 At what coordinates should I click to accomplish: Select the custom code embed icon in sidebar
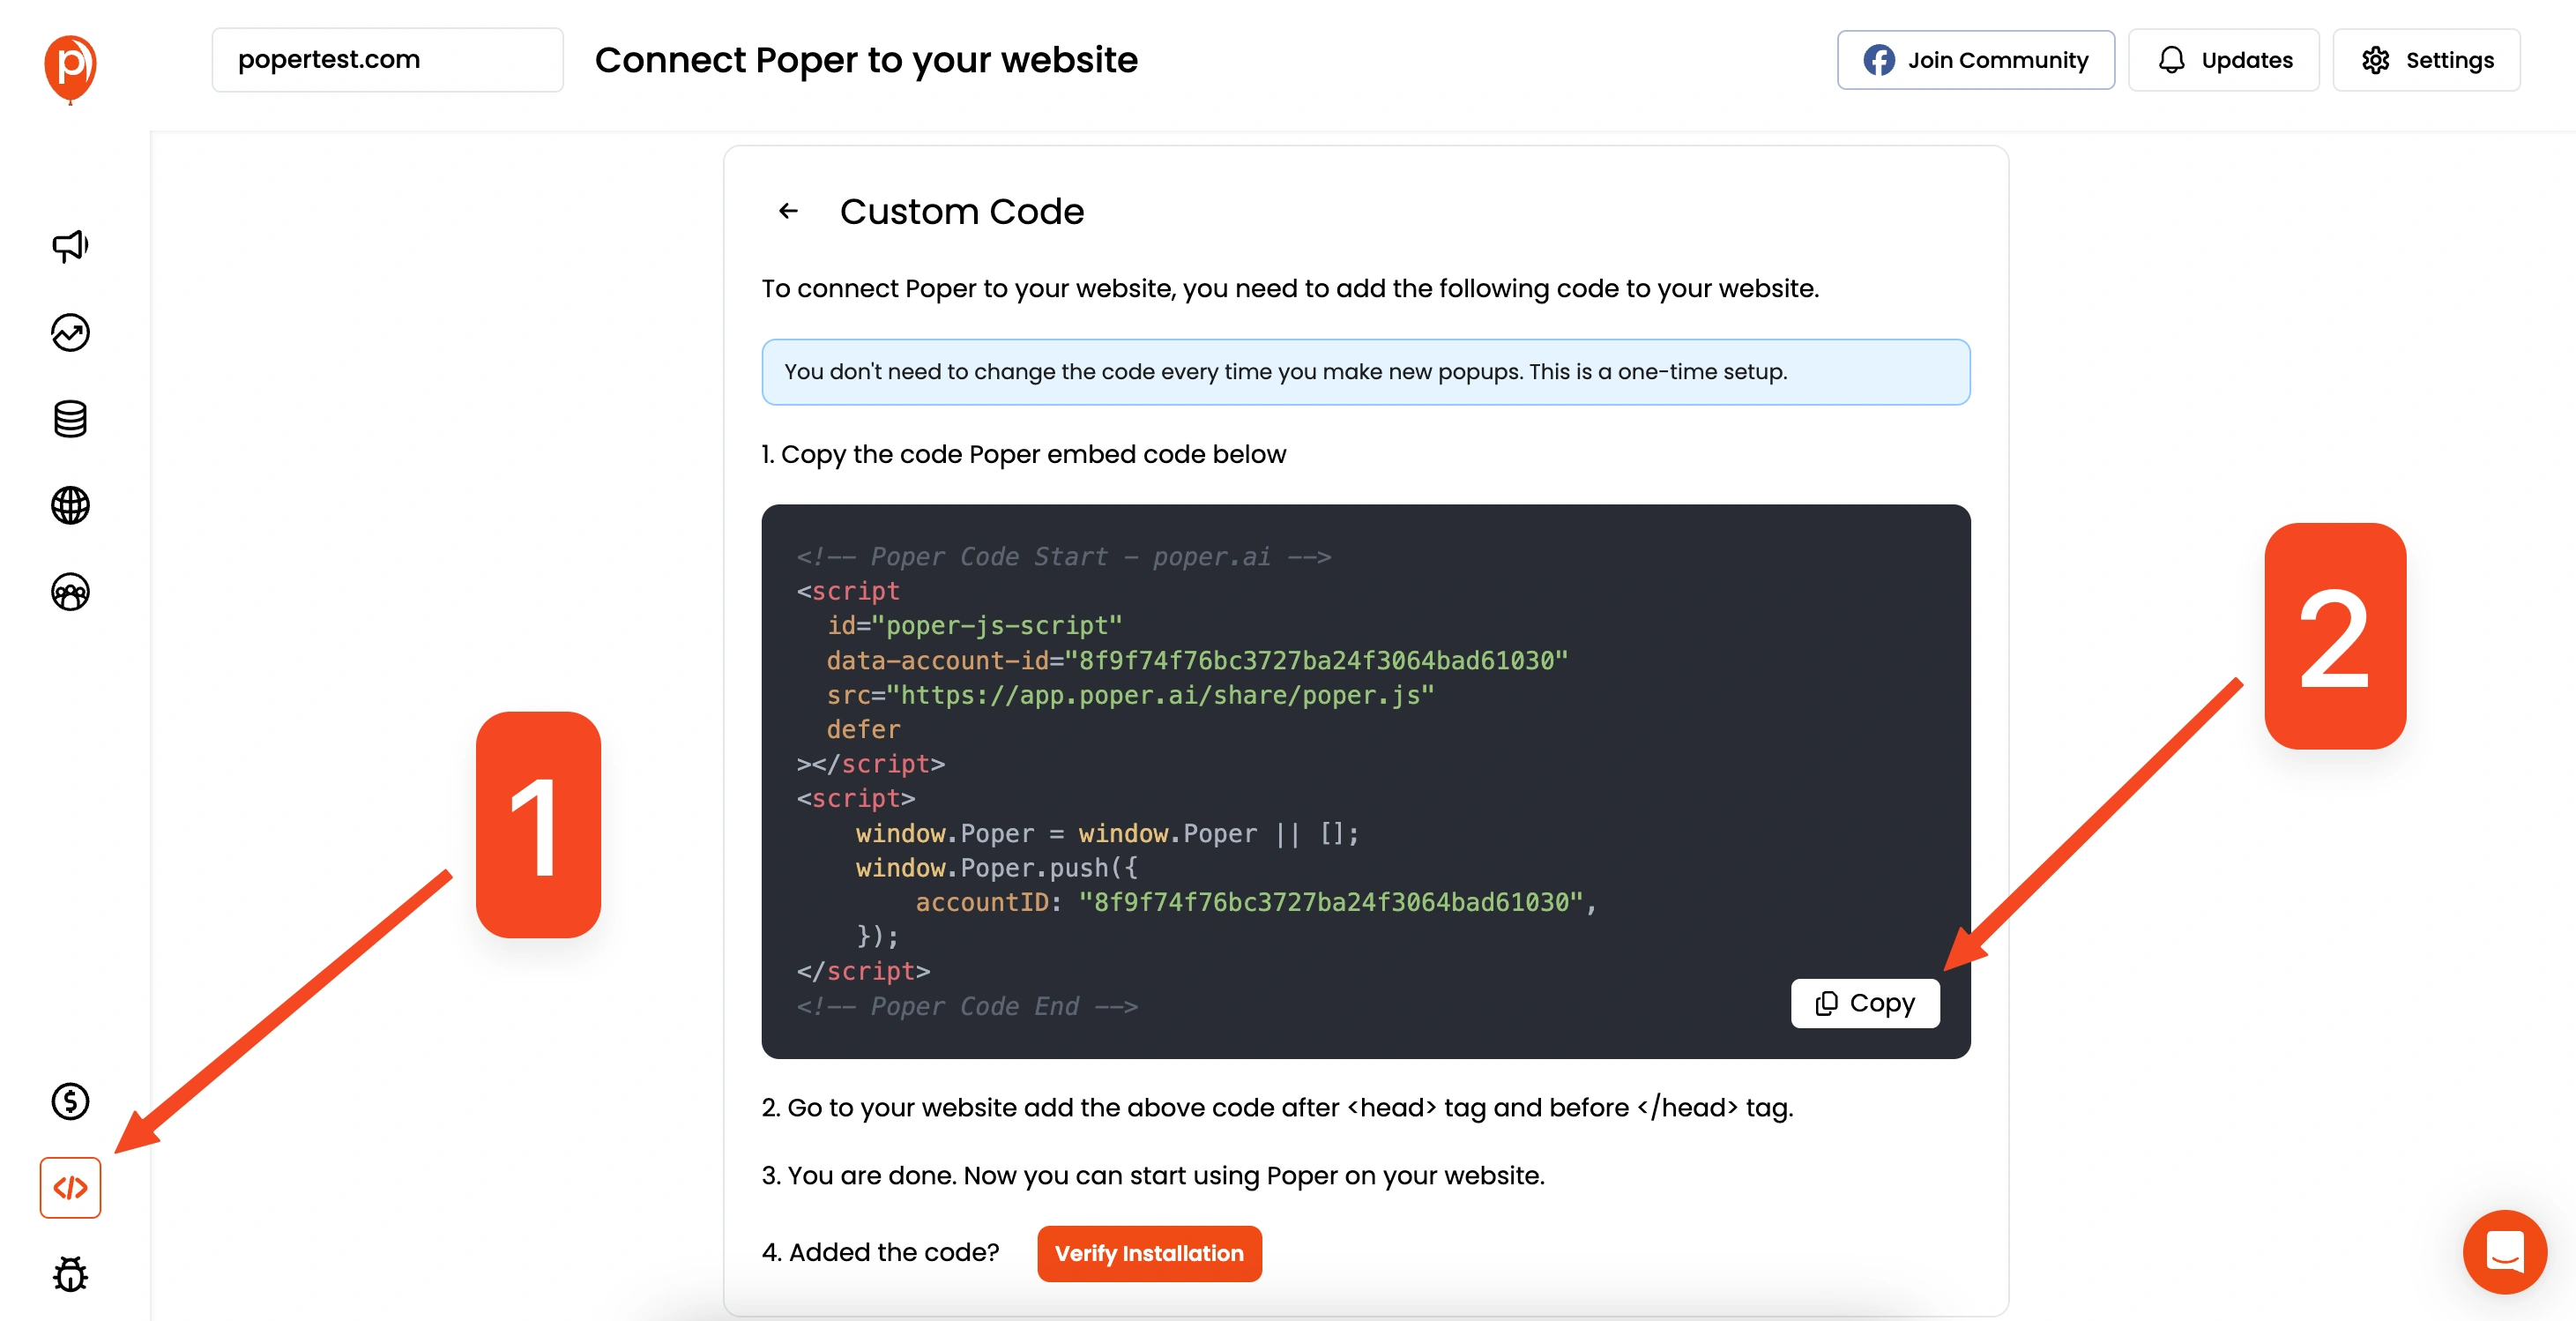tap(70, 1187)
